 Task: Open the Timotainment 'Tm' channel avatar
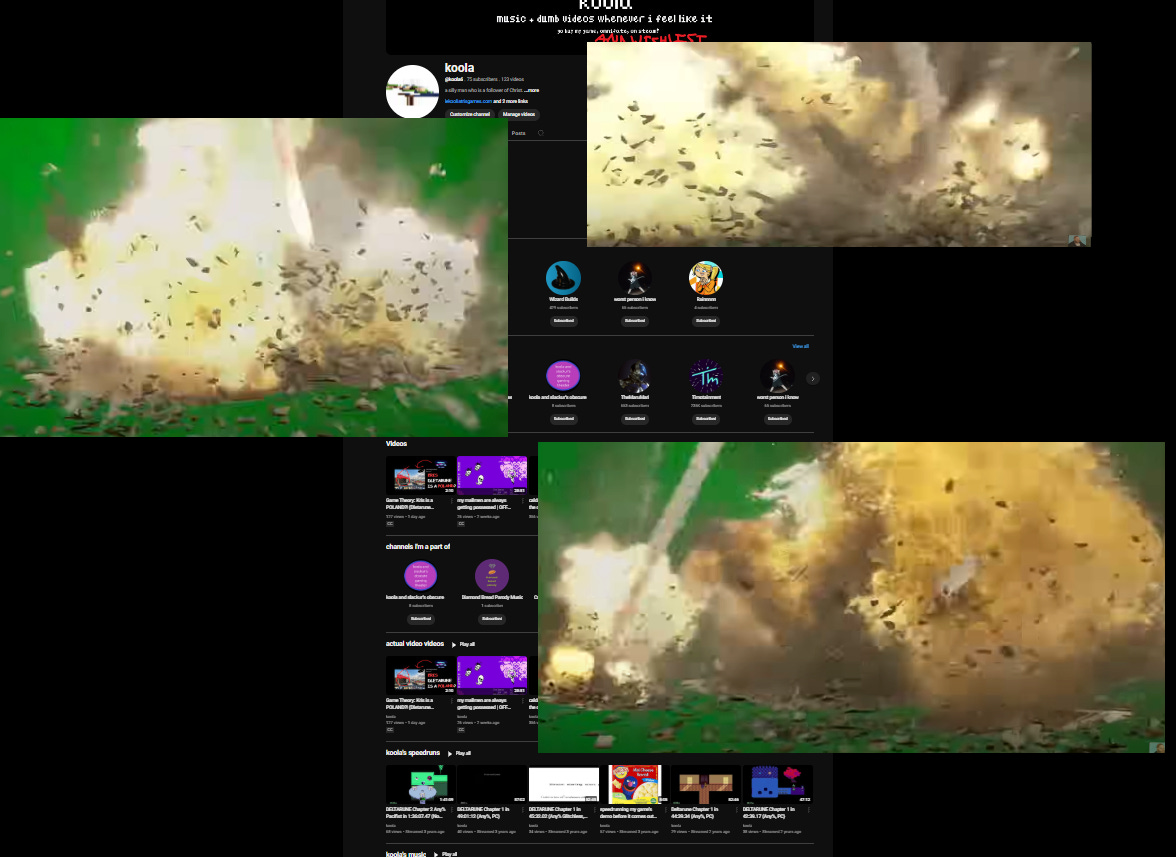706,376
